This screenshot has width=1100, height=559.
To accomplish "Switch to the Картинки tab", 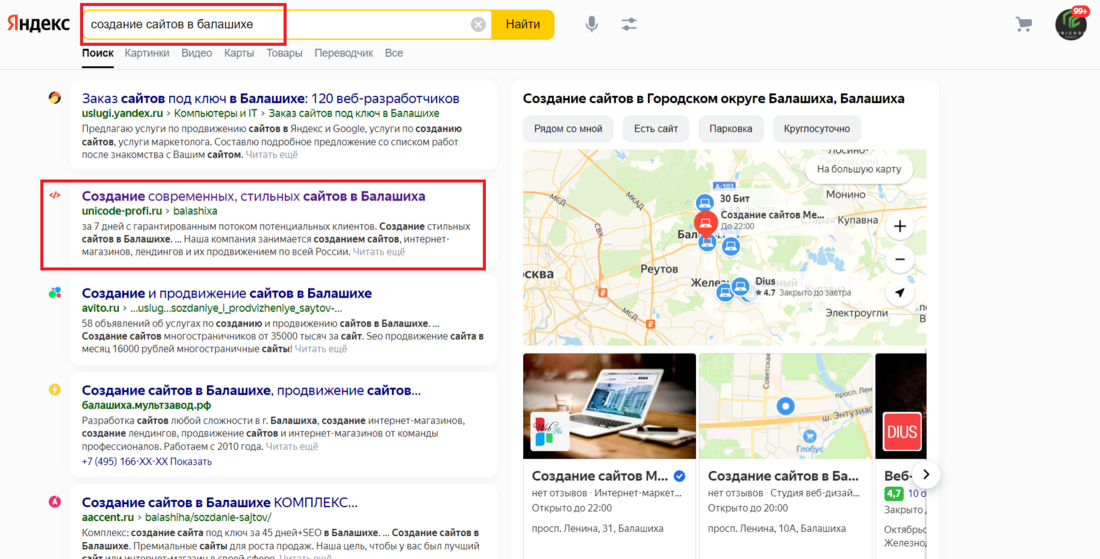I will 147,53.
